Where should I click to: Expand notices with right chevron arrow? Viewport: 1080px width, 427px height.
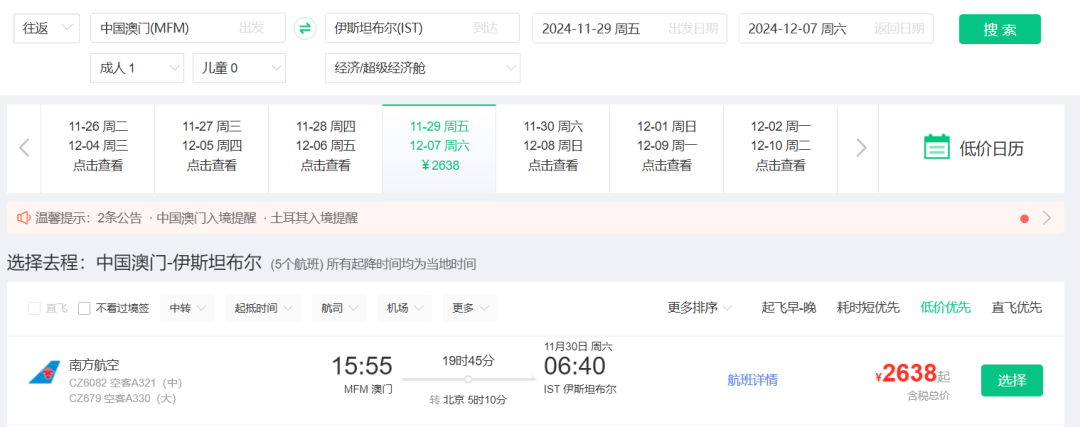[x=1047, y=217]
